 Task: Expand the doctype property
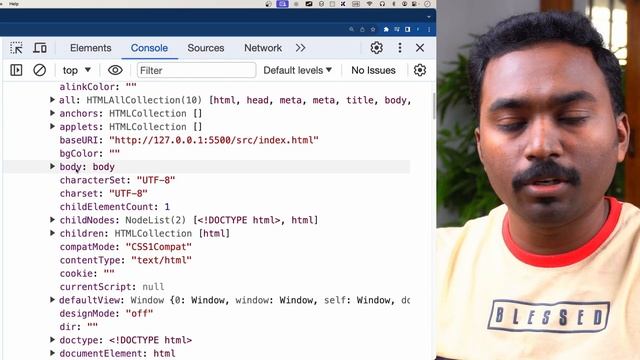point(52,340)
